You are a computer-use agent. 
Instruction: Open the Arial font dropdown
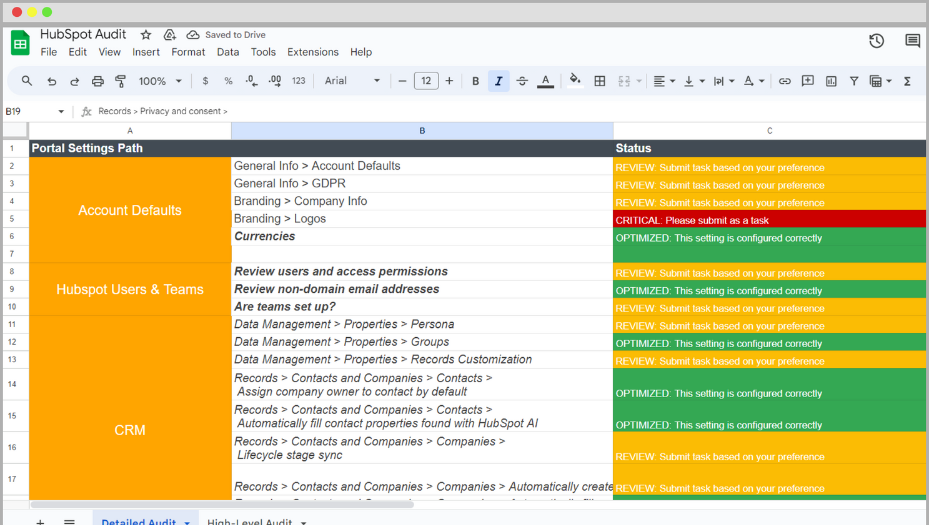tap(352, 81)
